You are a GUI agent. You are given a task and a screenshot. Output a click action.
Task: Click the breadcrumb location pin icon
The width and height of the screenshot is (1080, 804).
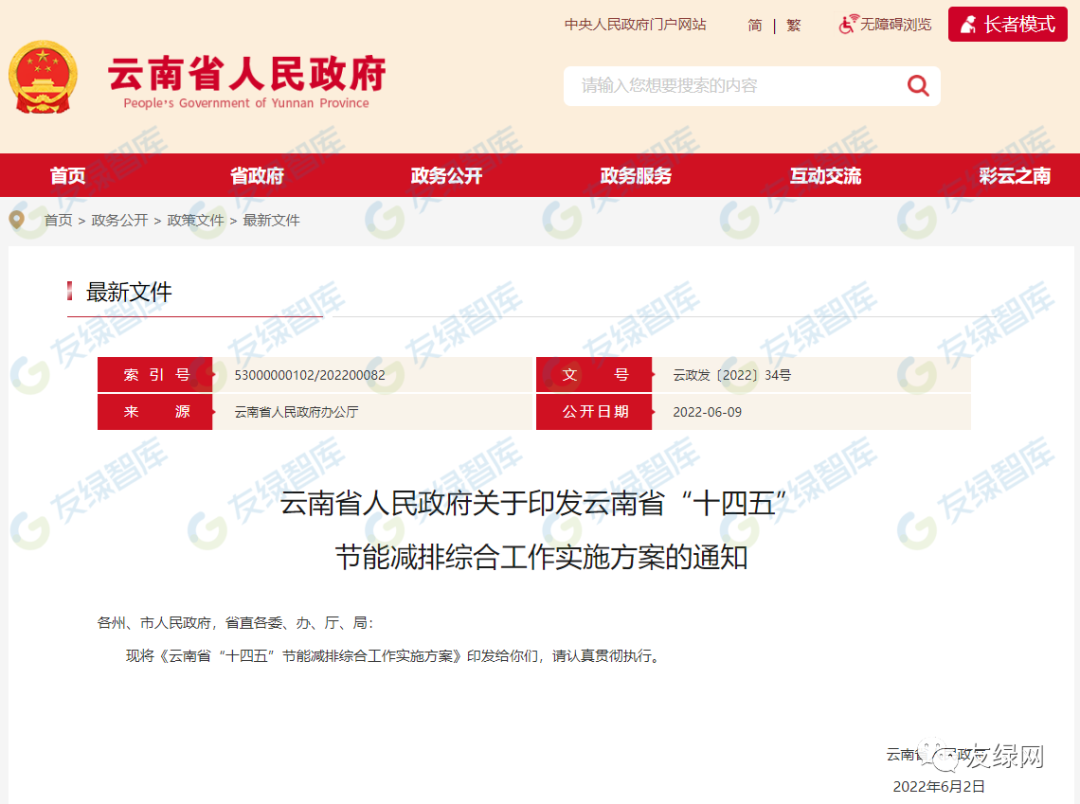pos(17,220)
